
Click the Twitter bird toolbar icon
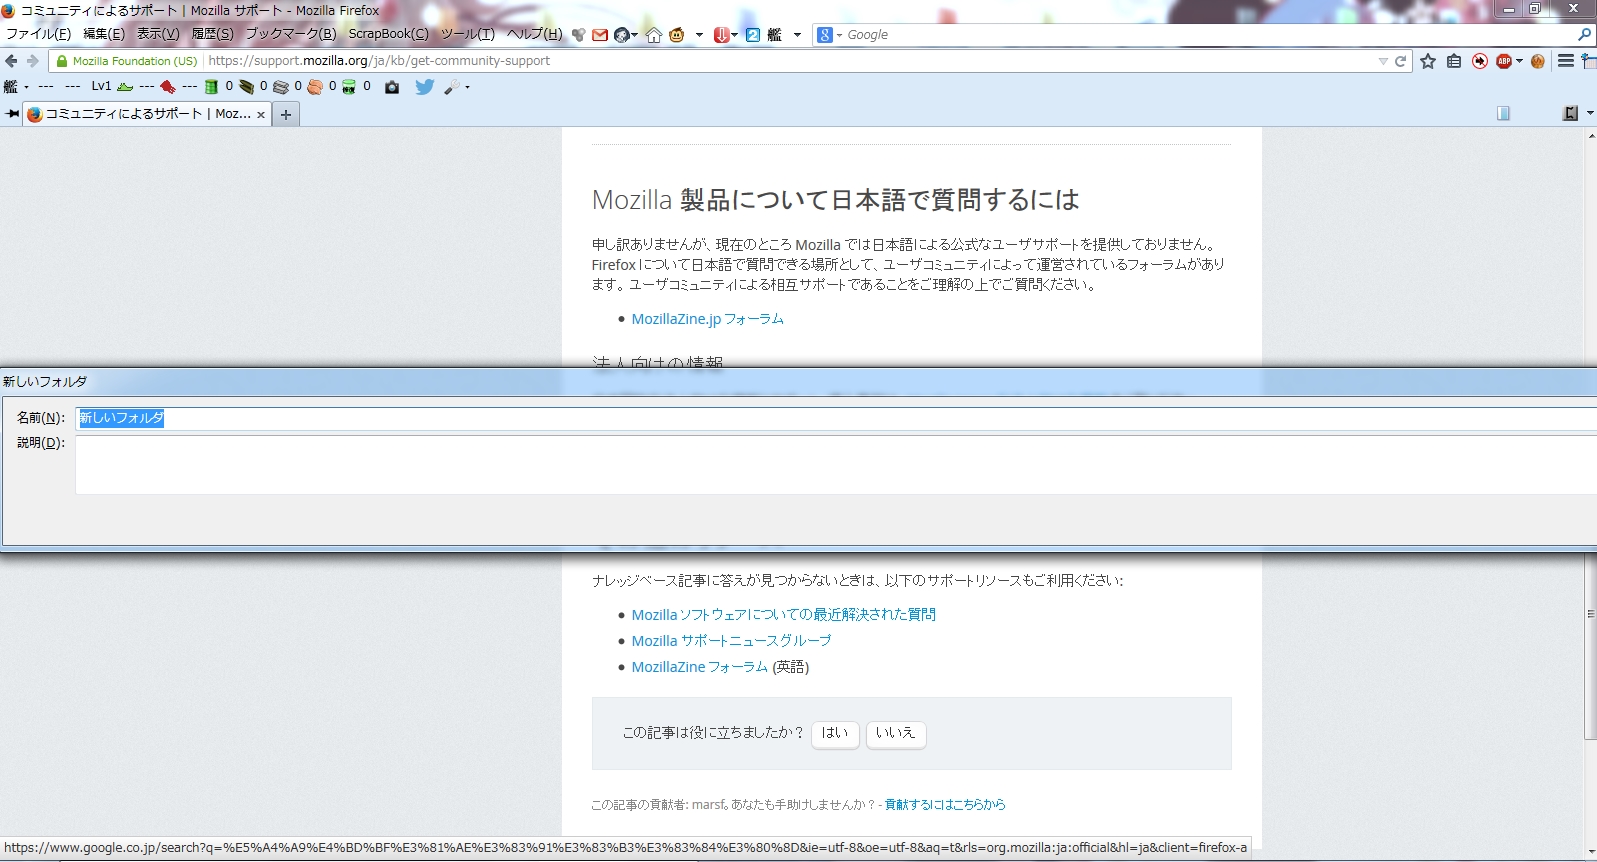point(424,87)
